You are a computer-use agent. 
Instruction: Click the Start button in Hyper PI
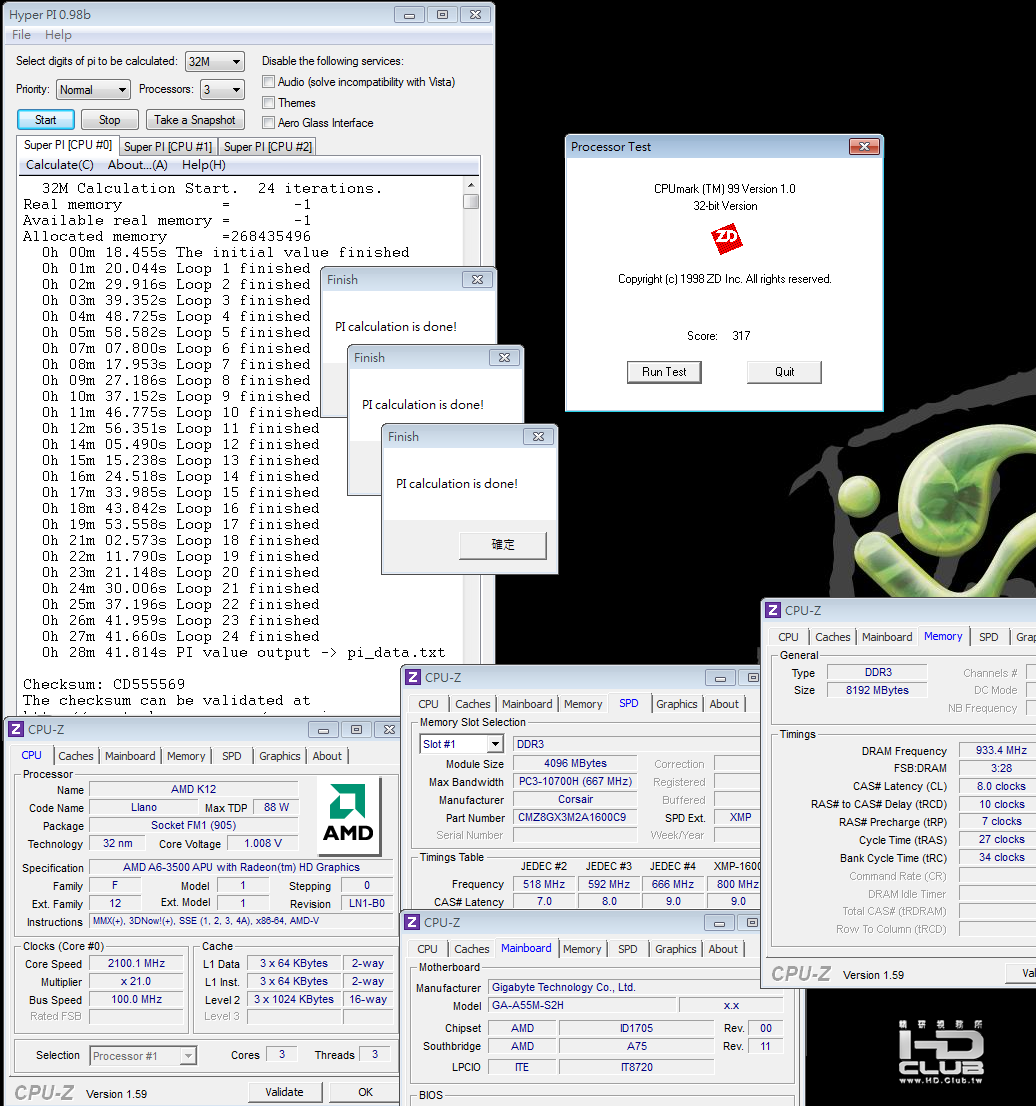pyautogui.click(x=46, y=119)
